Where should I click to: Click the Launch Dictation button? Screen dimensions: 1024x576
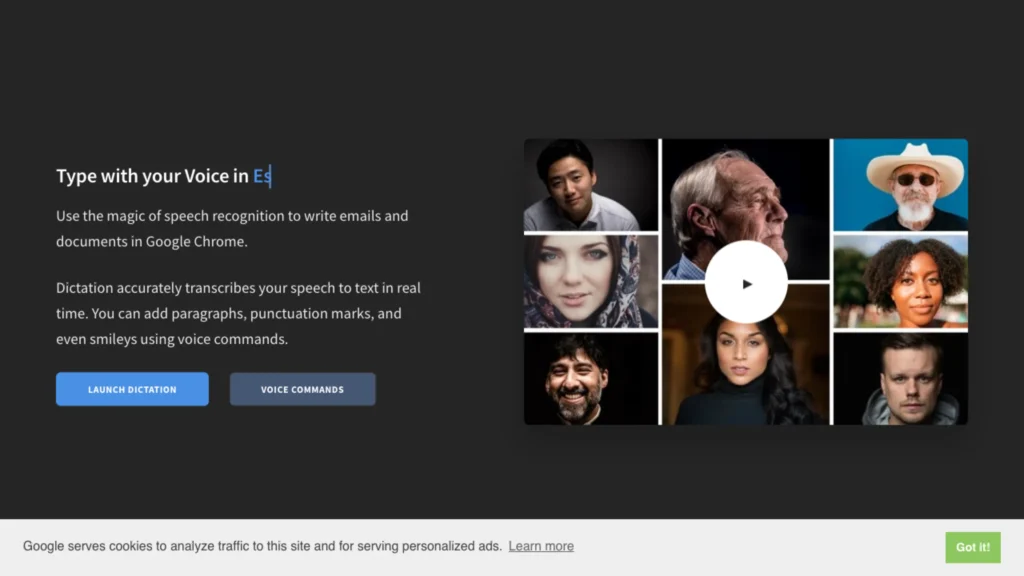pos(132,389)
